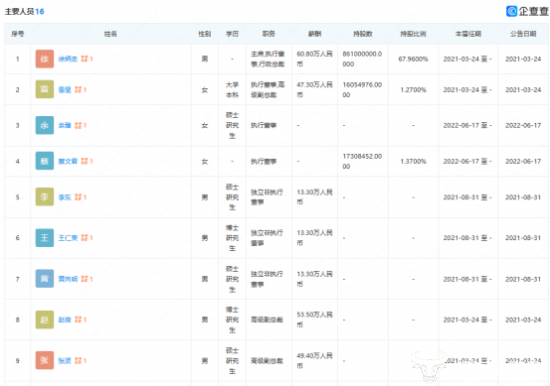Open the blue name link in row 6
This screenshot has height=386, width=550.
[68, 238]
